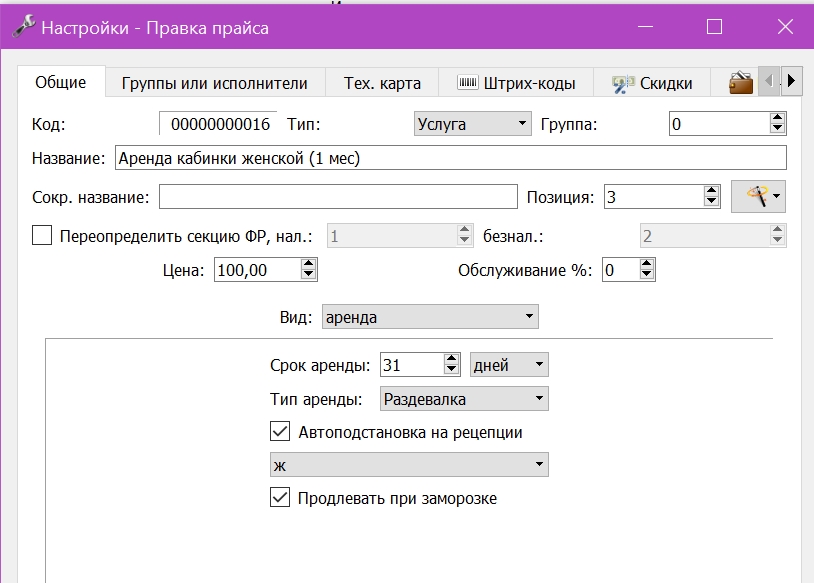The image size is (814, 583).
Task: Click the magic wand button next to Позиция
Action: (758, 196)
